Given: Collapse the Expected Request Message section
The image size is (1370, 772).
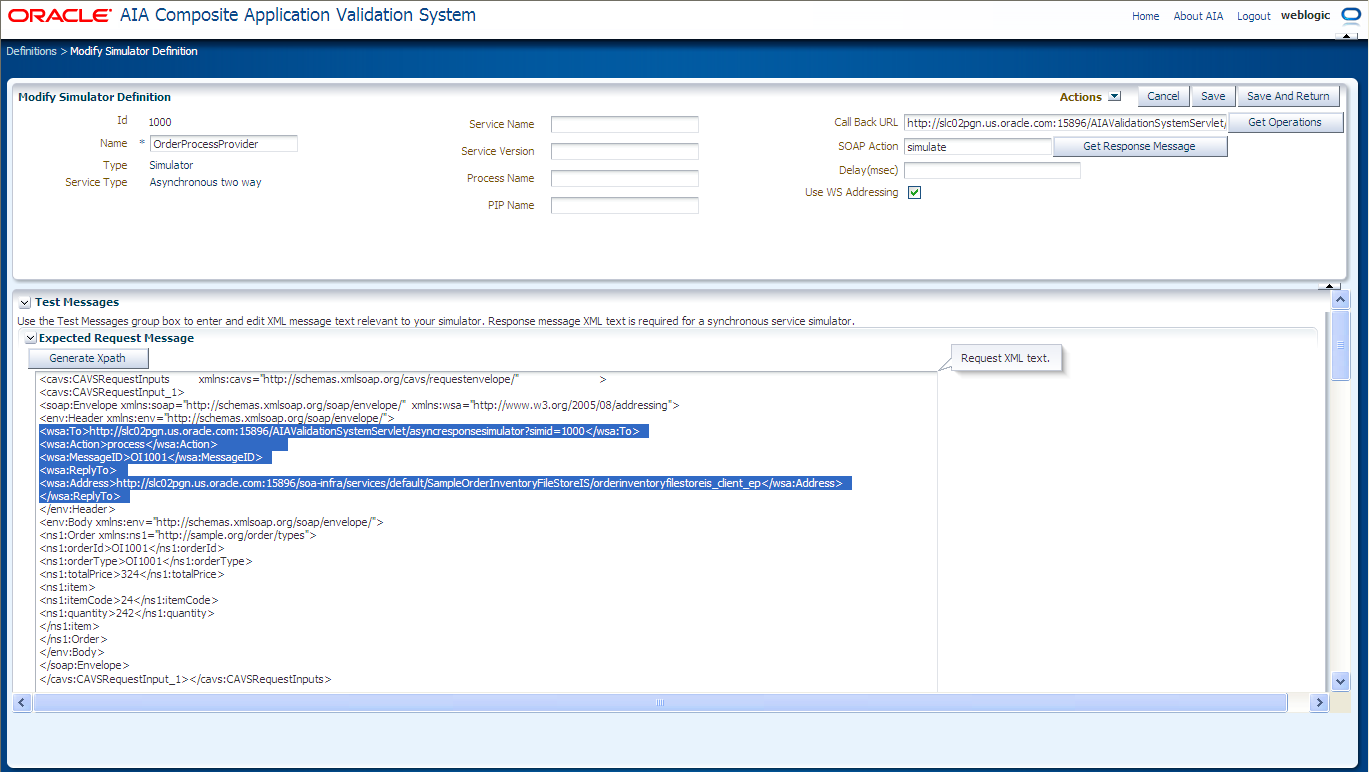Looking at the screenshot, I should [30, 338].
